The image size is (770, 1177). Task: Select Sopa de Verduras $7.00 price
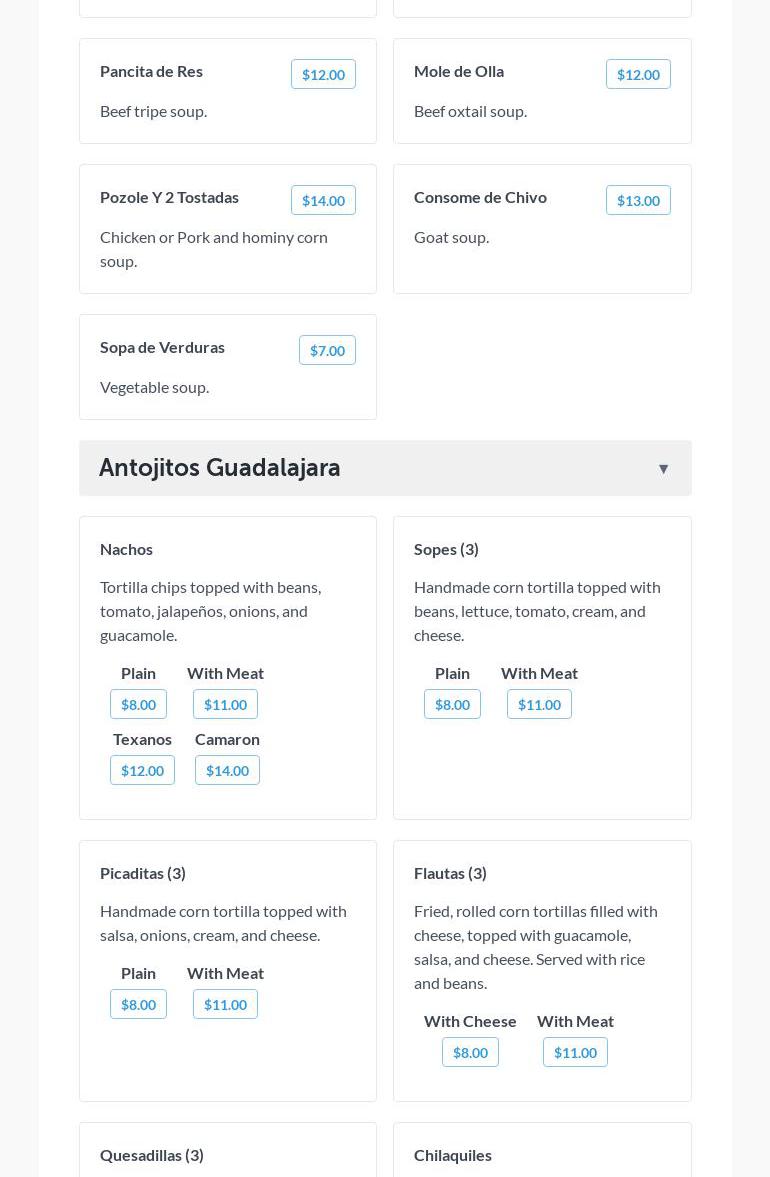(x=327, y=351)
